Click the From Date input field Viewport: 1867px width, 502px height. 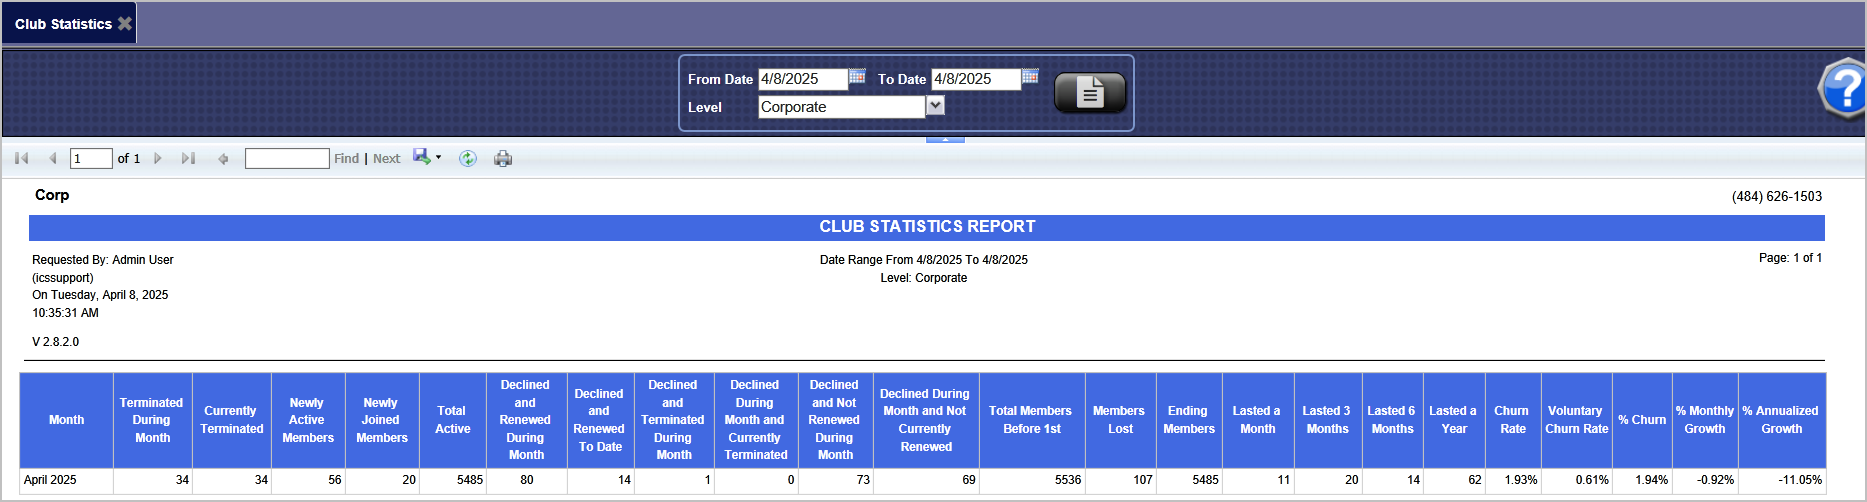tap(802, 79)
